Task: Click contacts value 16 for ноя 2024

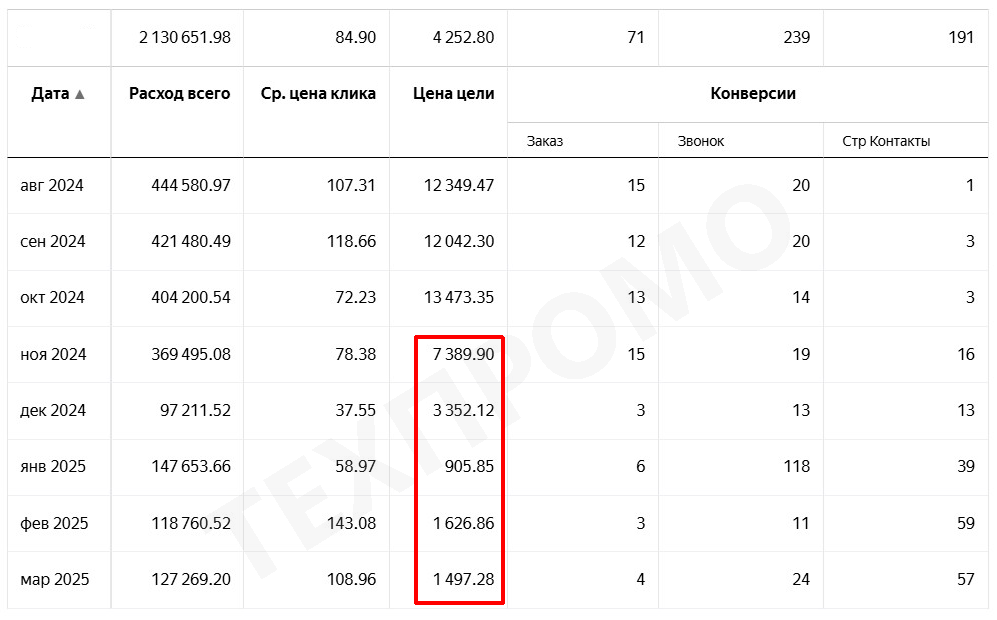Action: click(966, 354)
